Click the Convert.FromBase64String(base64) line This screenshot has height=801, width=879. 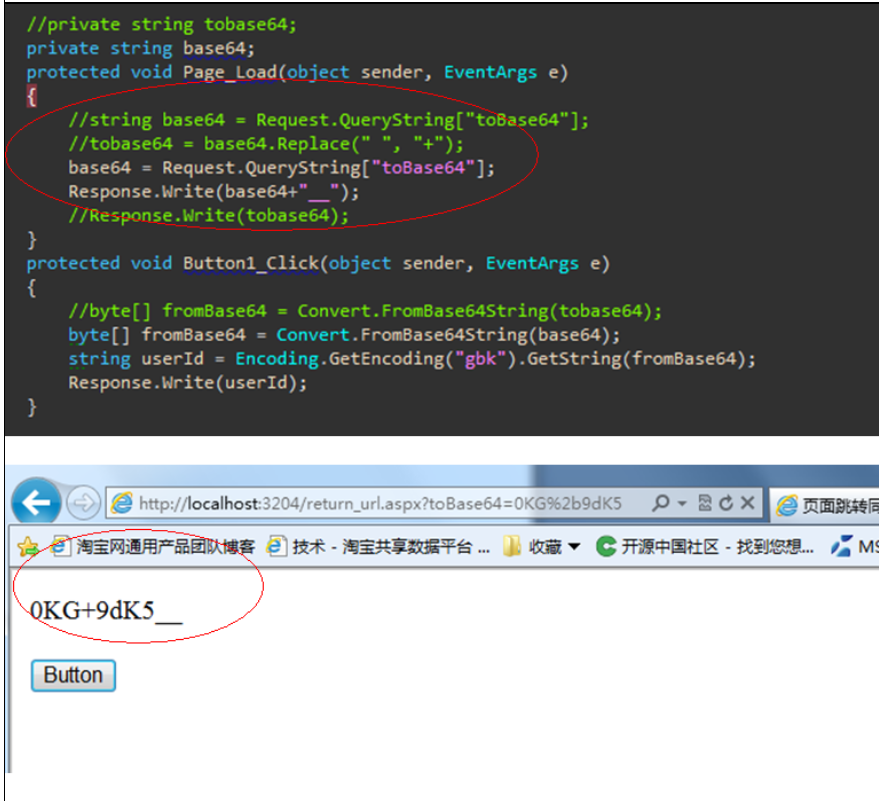[344, 335]
